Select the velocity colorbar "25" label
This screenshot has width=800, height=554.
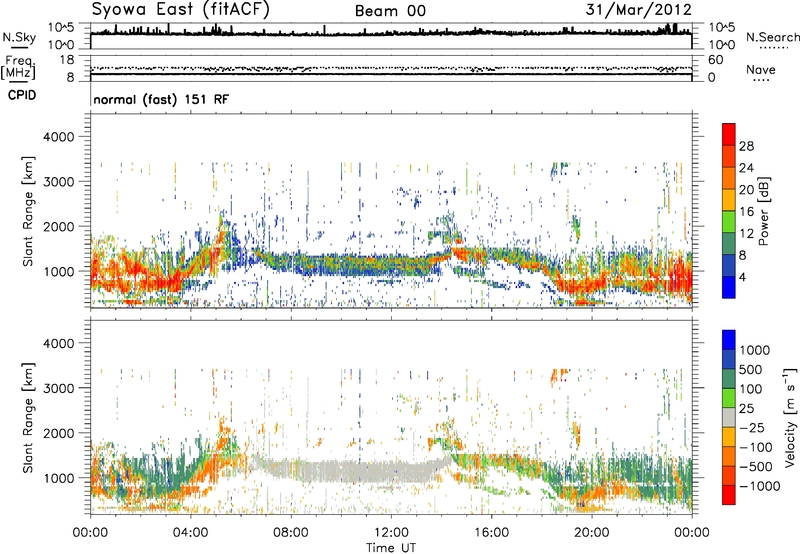[x=747, y=409]
